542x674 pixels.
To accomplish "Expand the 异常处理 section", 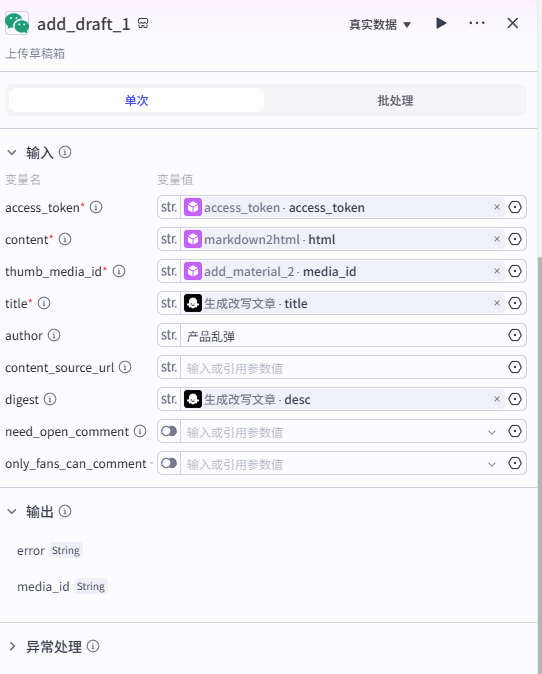I will [x=12, y=646].
